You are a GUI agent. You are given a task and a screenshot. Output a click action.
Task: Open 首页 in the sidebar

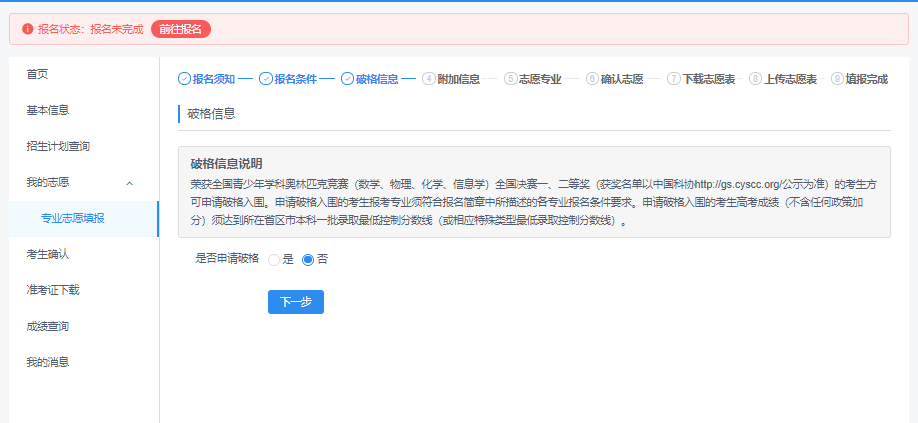[38, 74]
